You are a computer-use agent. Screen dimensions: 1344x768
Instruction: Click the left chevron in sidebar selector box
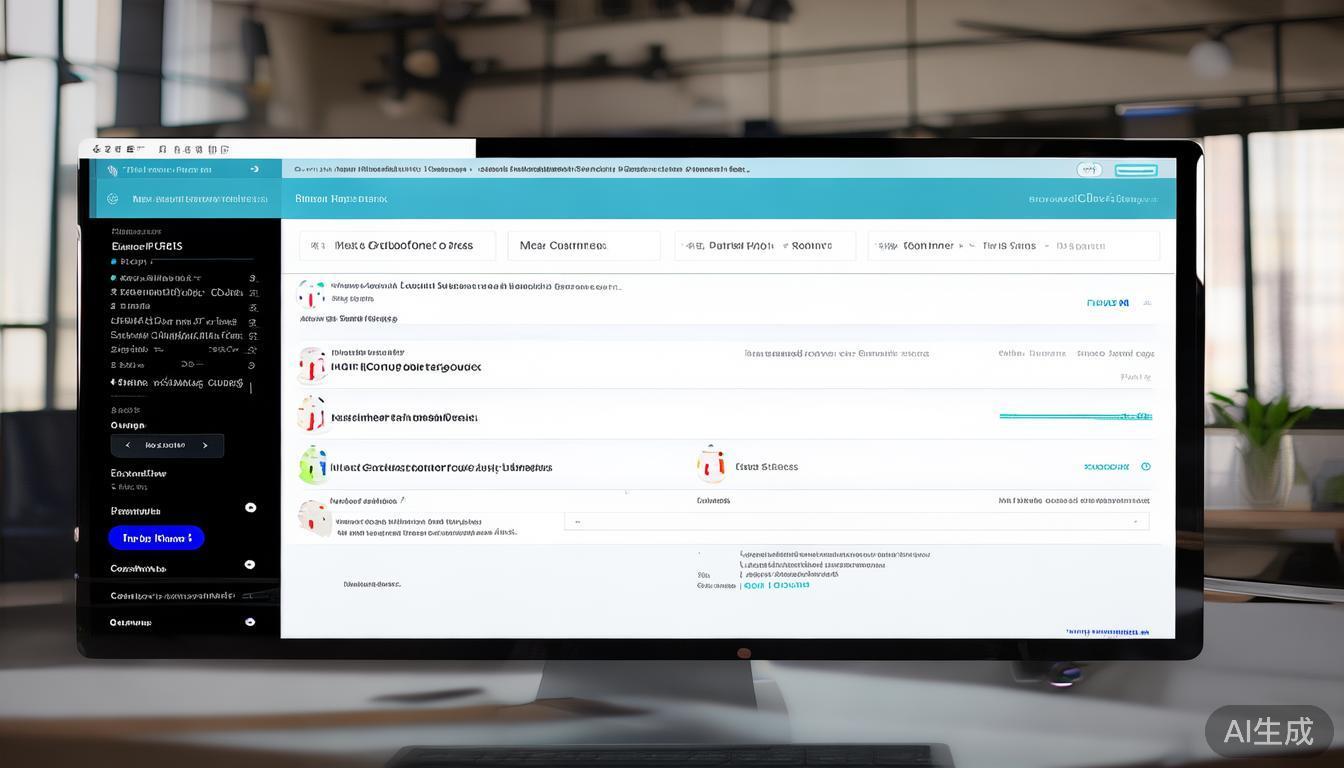pyautogui.click(x=127, y=445)
